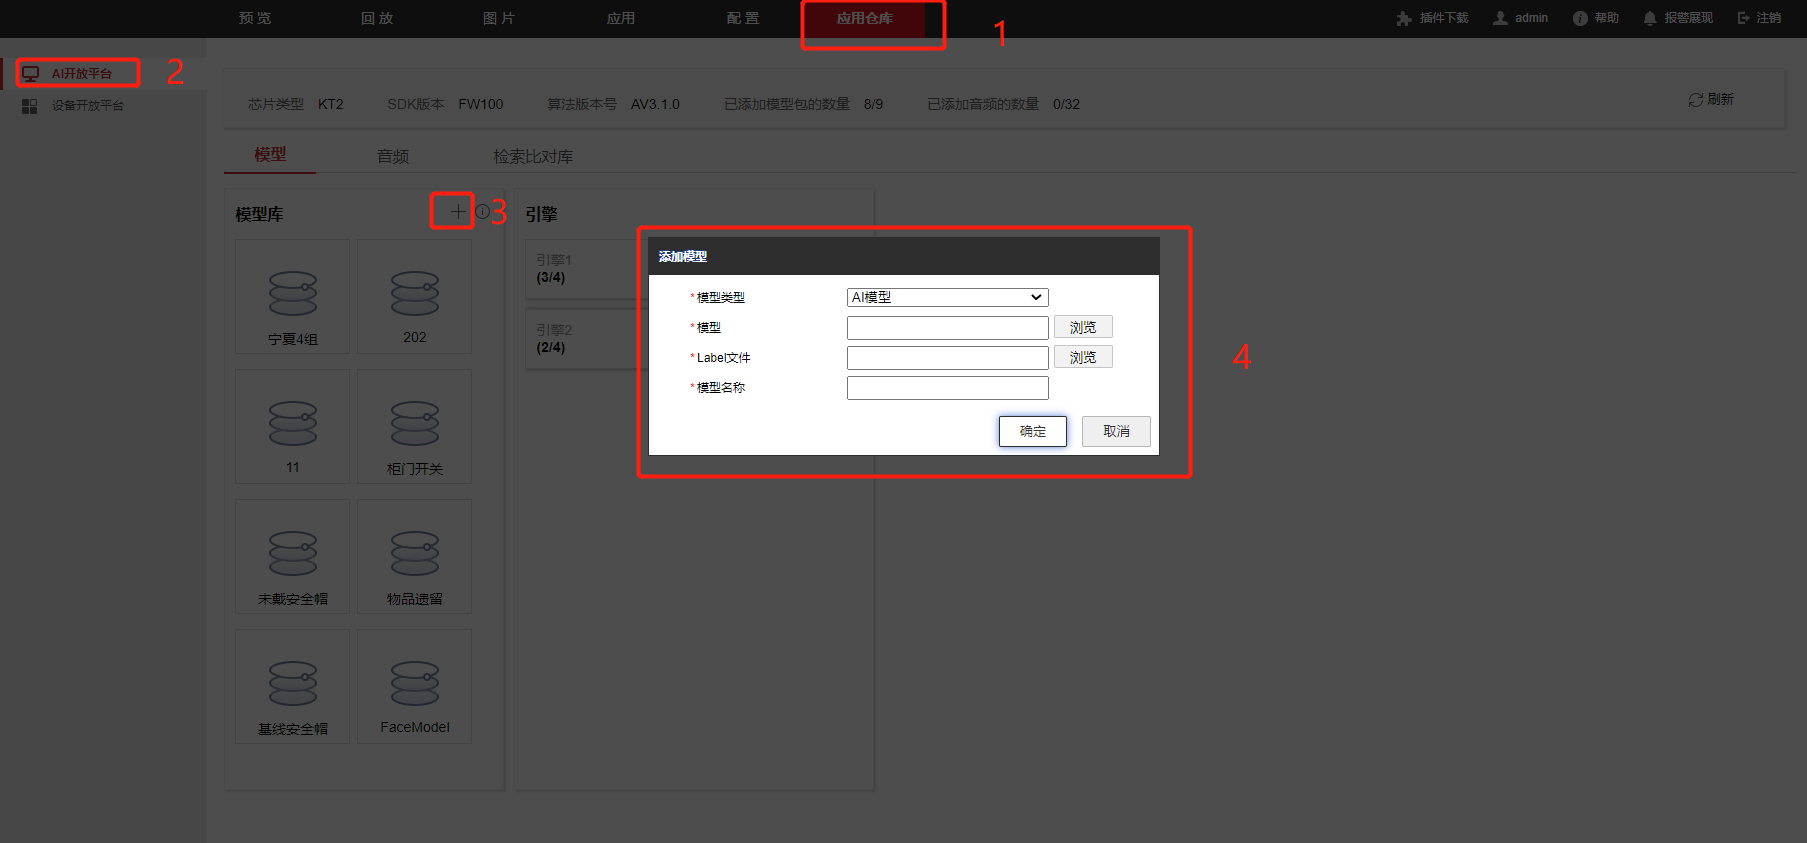Open 插件下载 plugin download

(1432, 18)
